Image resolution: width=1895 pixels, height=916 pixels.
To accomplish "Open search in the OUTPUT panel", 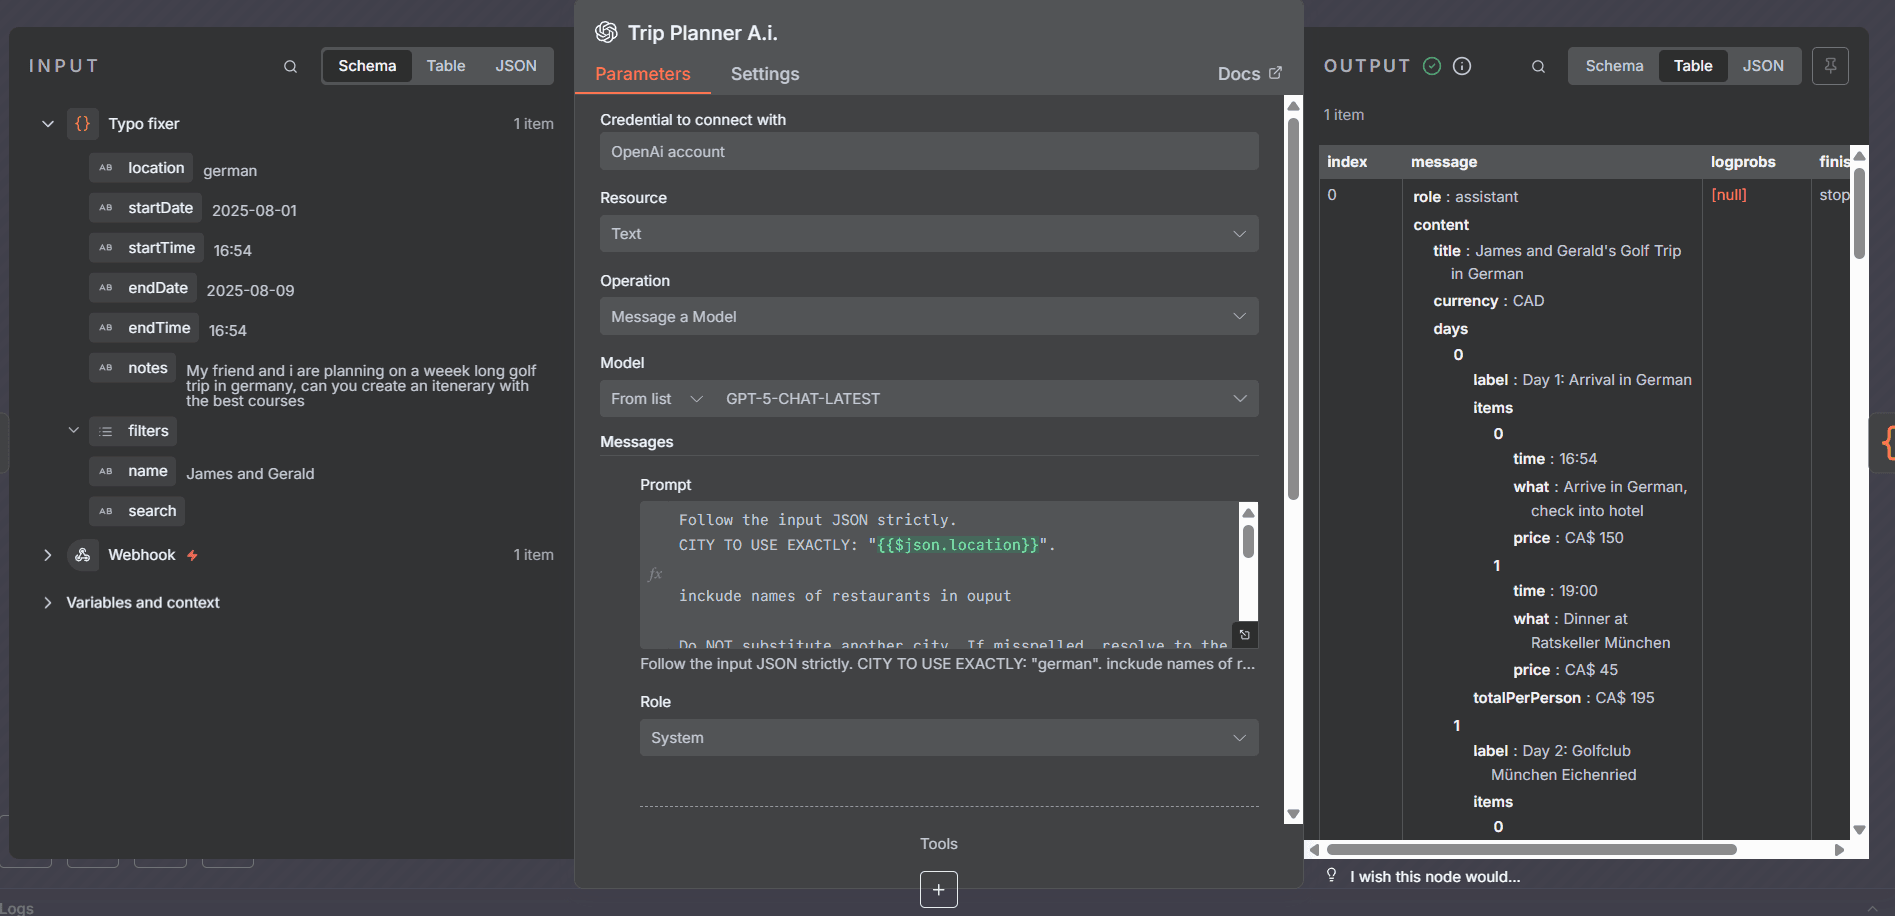I will coord(1537,66).
